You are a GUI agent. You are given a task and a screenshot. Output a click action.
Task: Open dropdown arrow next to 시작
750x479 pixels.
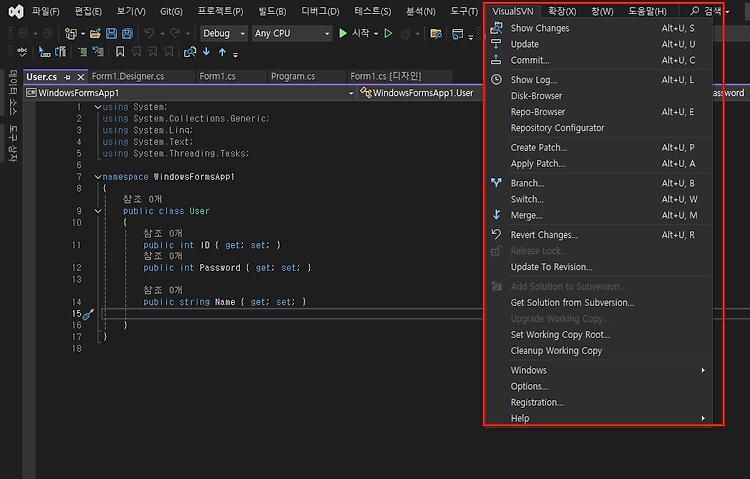[376, 33]
